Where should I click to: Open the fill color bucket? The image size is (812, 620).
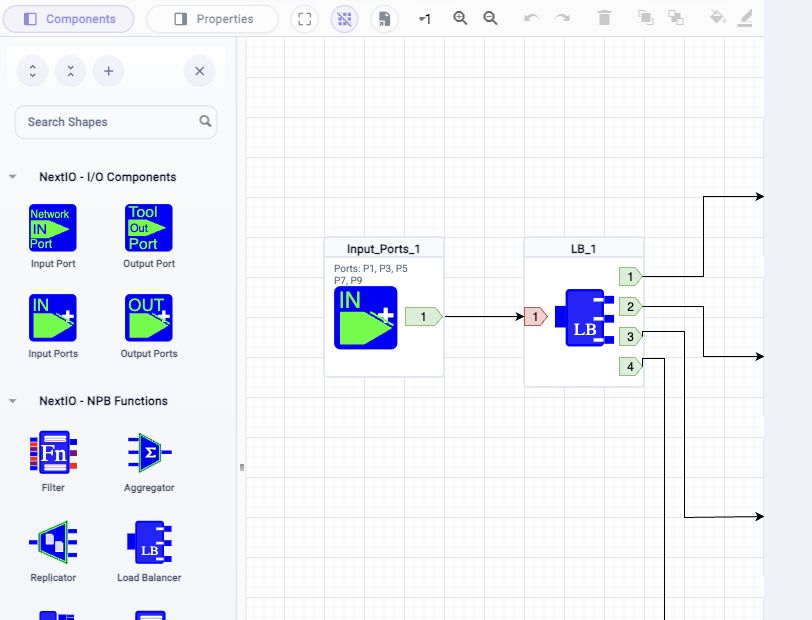pyautogui.click(x=717, y=18)
